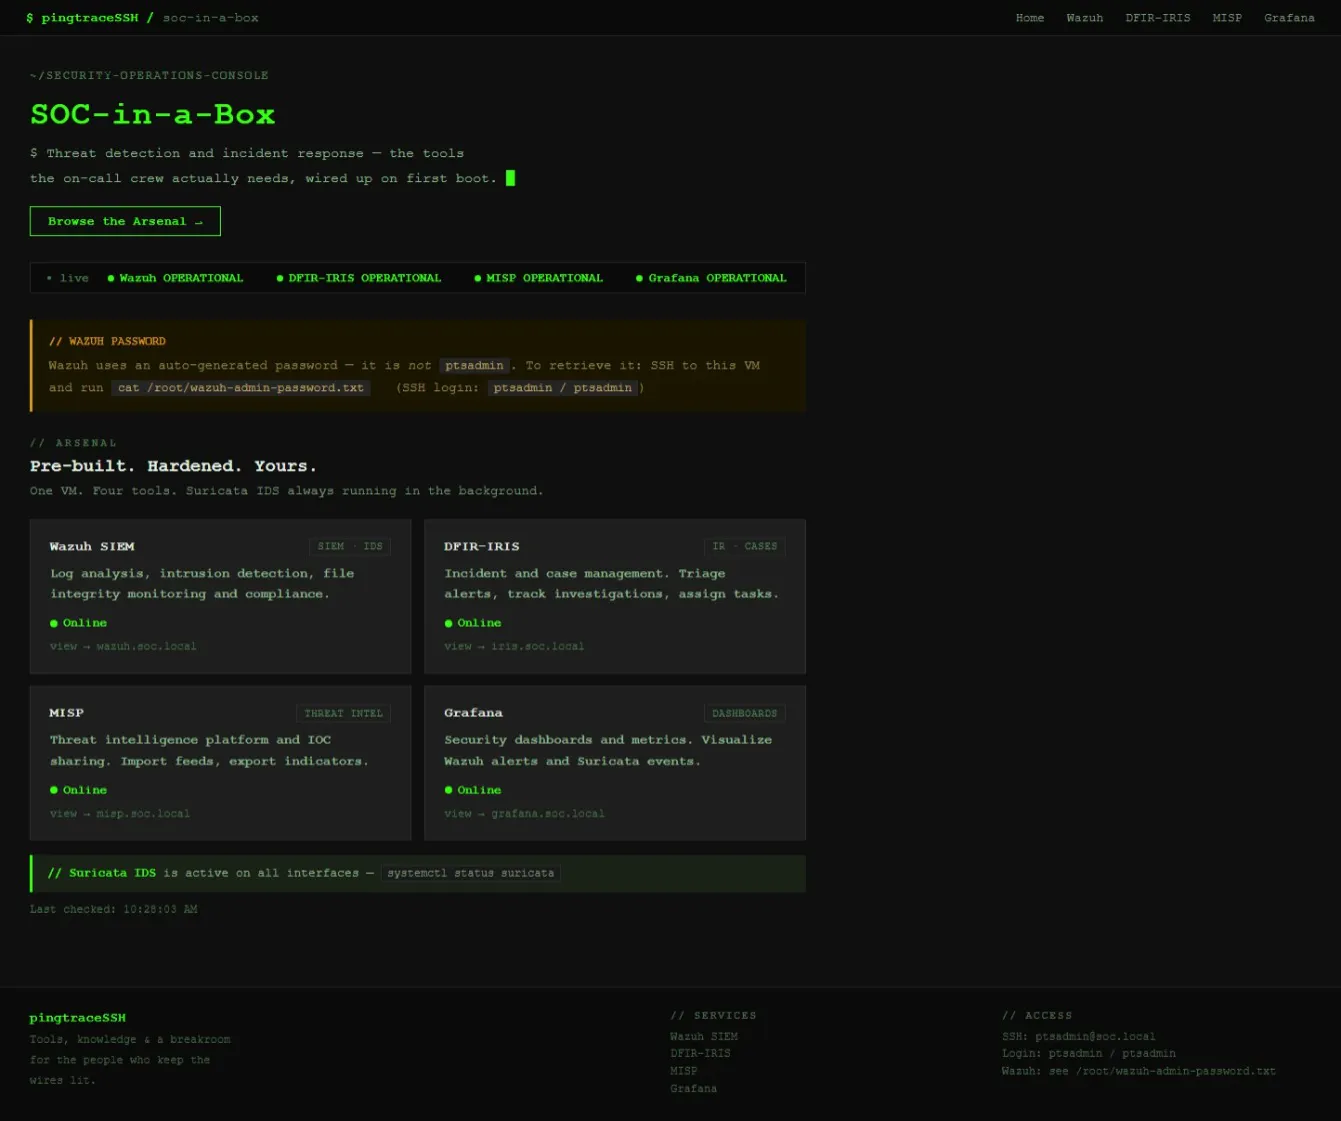The width and height of the screenshot is (1341, 1121).
Task: Click the THREAT INTEL tag badge
Action: pyautogui.click(x=343, y=713)
